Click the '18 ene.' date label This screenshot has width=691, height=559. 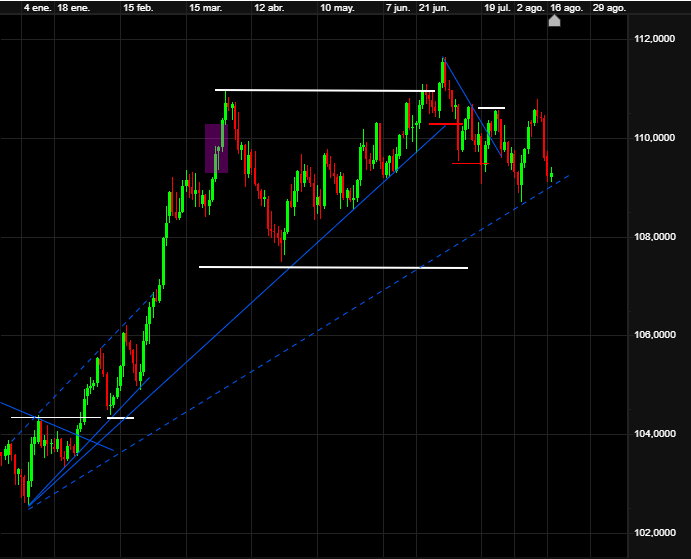pyautogui.click(x=74, y=8)
